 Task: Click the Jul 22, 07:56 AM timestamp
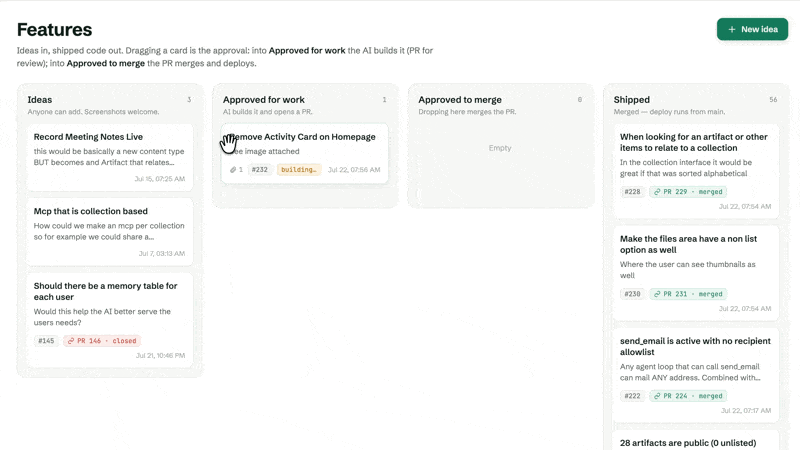(354, 169)
